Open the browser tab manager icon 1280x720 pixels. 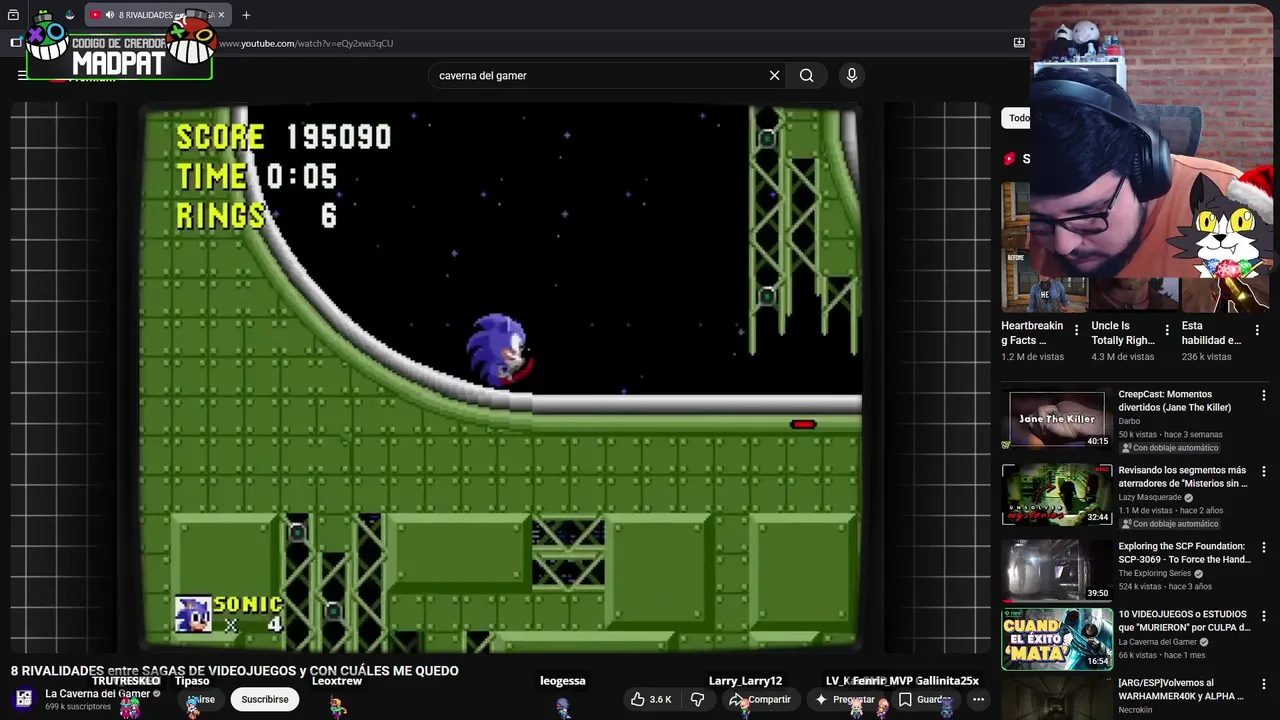(13, 15)
